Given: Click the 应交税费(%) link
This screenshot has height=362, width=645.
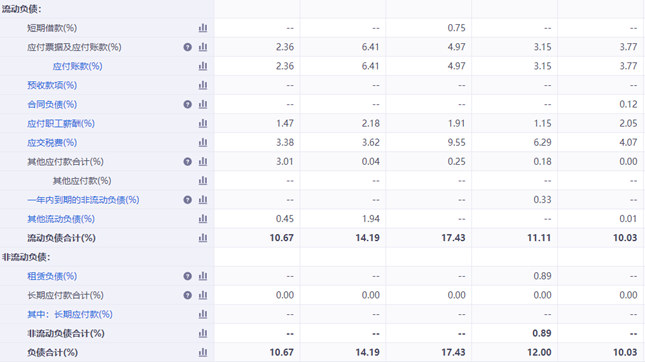Looking at the screenshot, I should (52, 143).
